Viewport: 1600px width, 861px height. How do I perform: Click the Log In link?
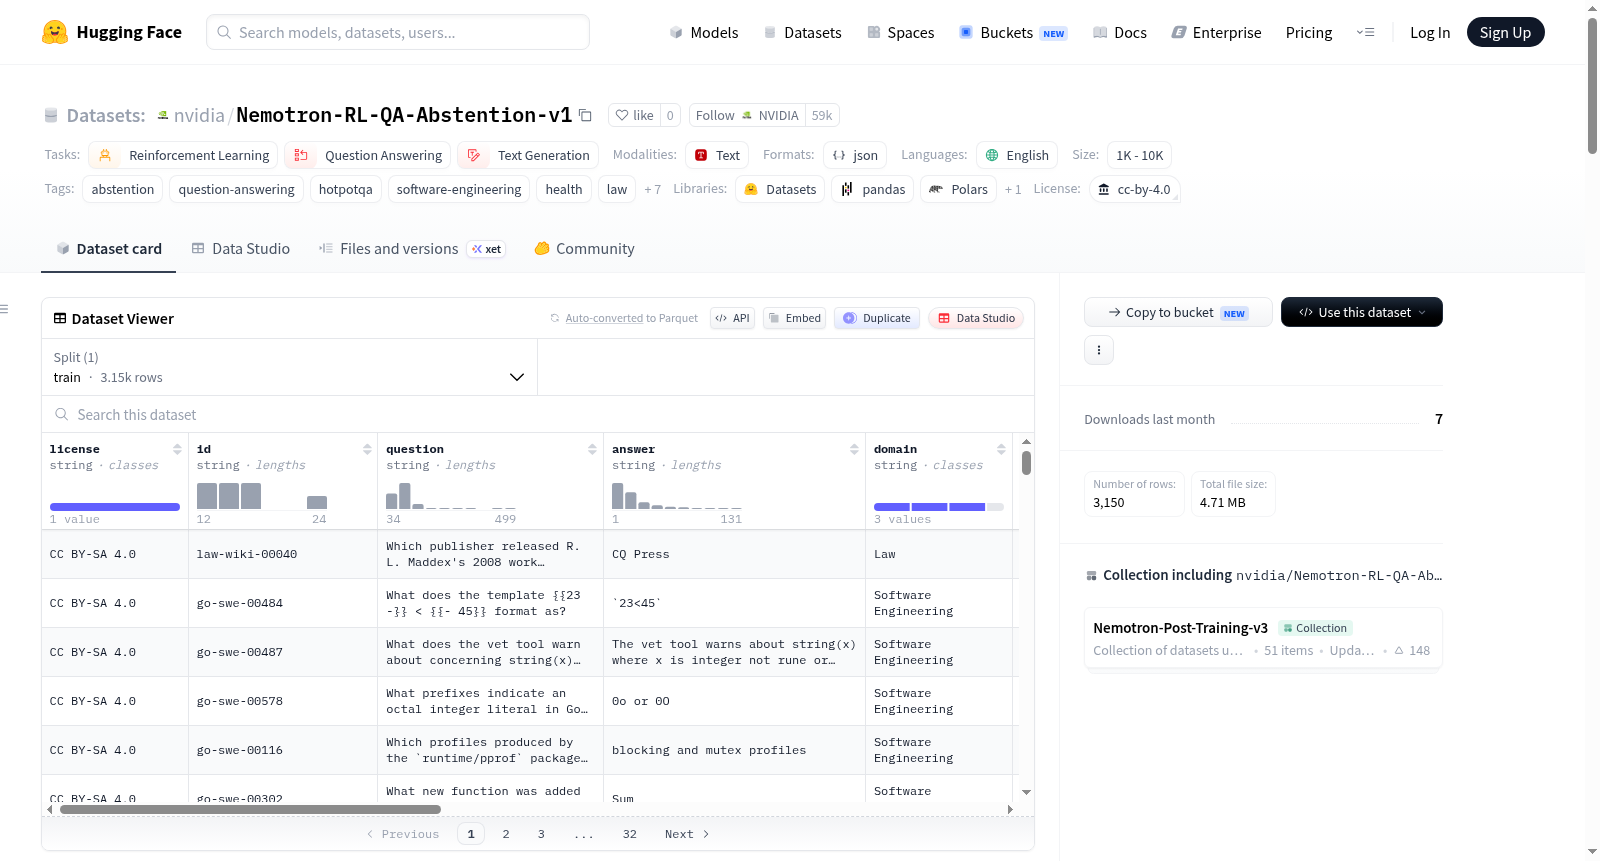tap(1430, 33)
